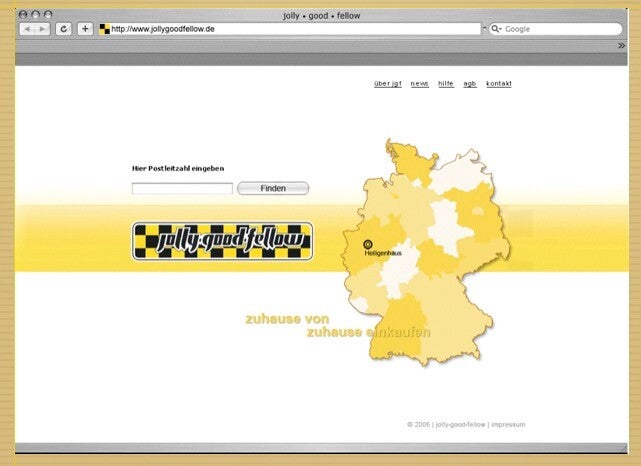Image resolution: width=641 pixels, height=466 pixels.
Task: Click the Heiligenhaus location marker on map
Action: pyautogui.click(x=368, y=244)
